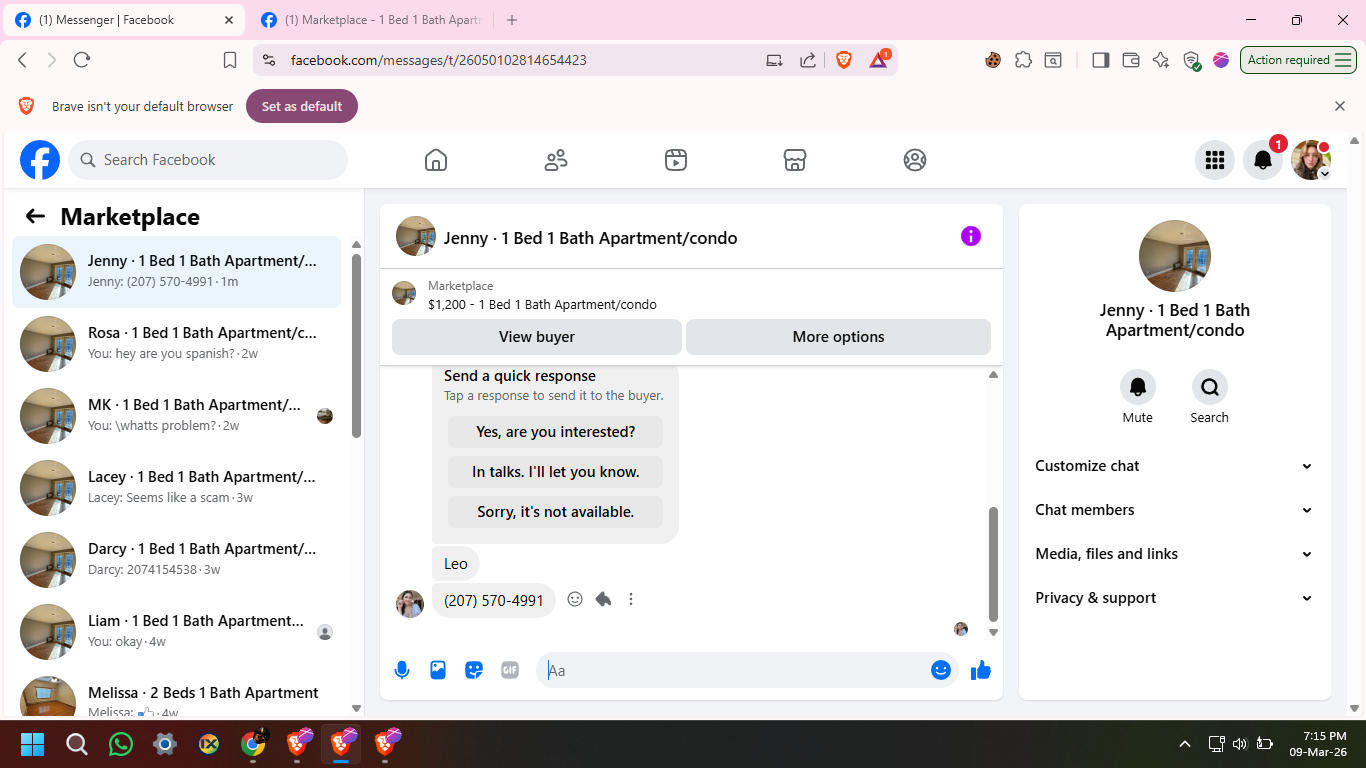Record a voice clip with microphone icon
1366x768 pixels.
pyautogui.click(x=402, y=670)
